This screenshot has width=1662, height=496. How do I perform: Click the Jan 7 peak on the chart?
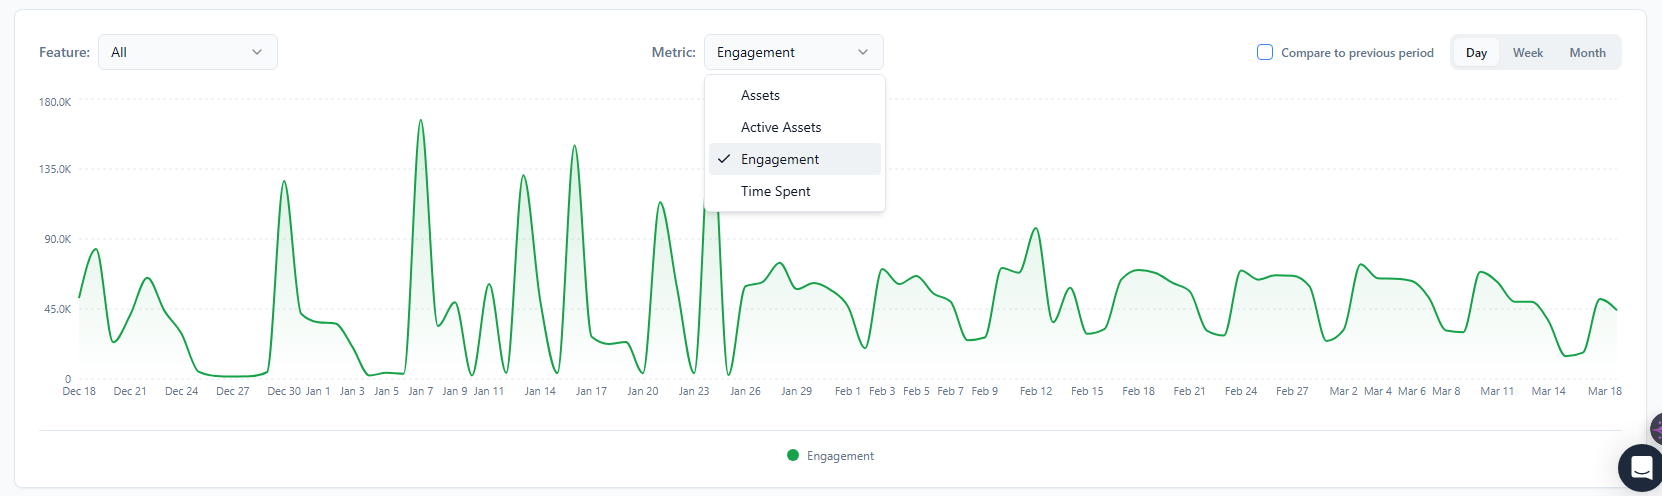tap(421, 121)
